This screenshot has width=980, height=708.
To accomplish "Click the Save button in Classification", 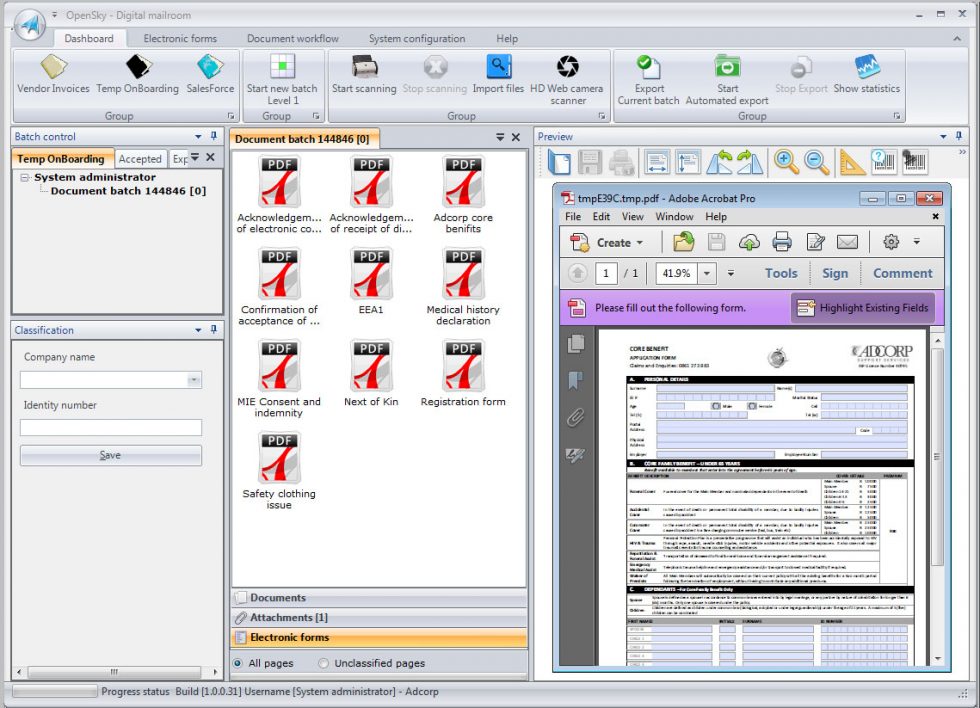I will (x=110, y=455).
